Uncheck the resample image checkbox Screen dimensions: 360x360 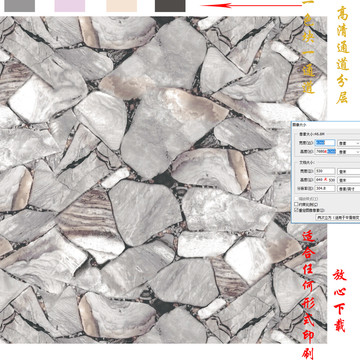(296, 210)
